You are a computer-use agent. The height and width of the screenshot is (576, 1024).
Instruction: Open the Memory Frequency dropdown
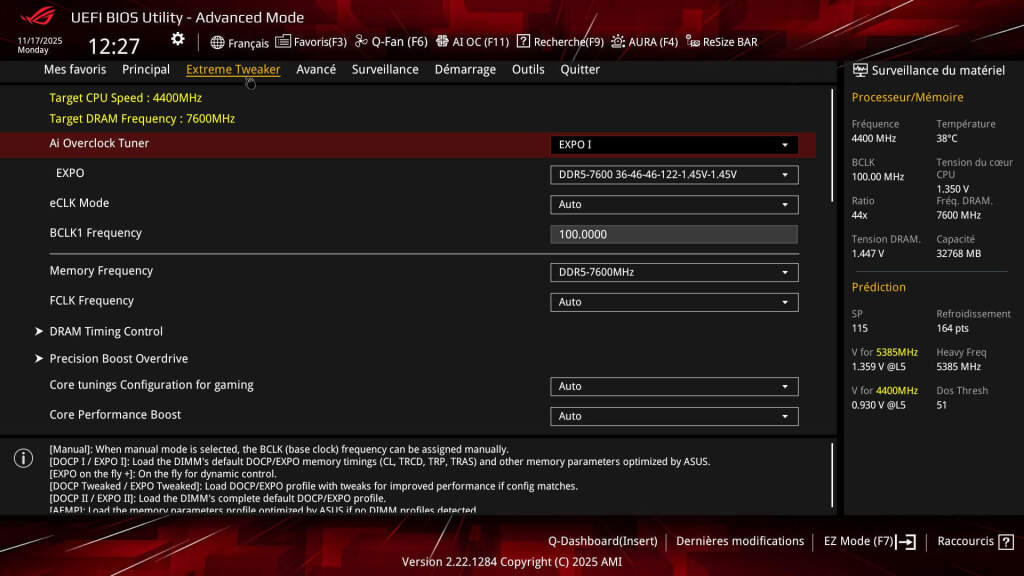pos(672,271)
